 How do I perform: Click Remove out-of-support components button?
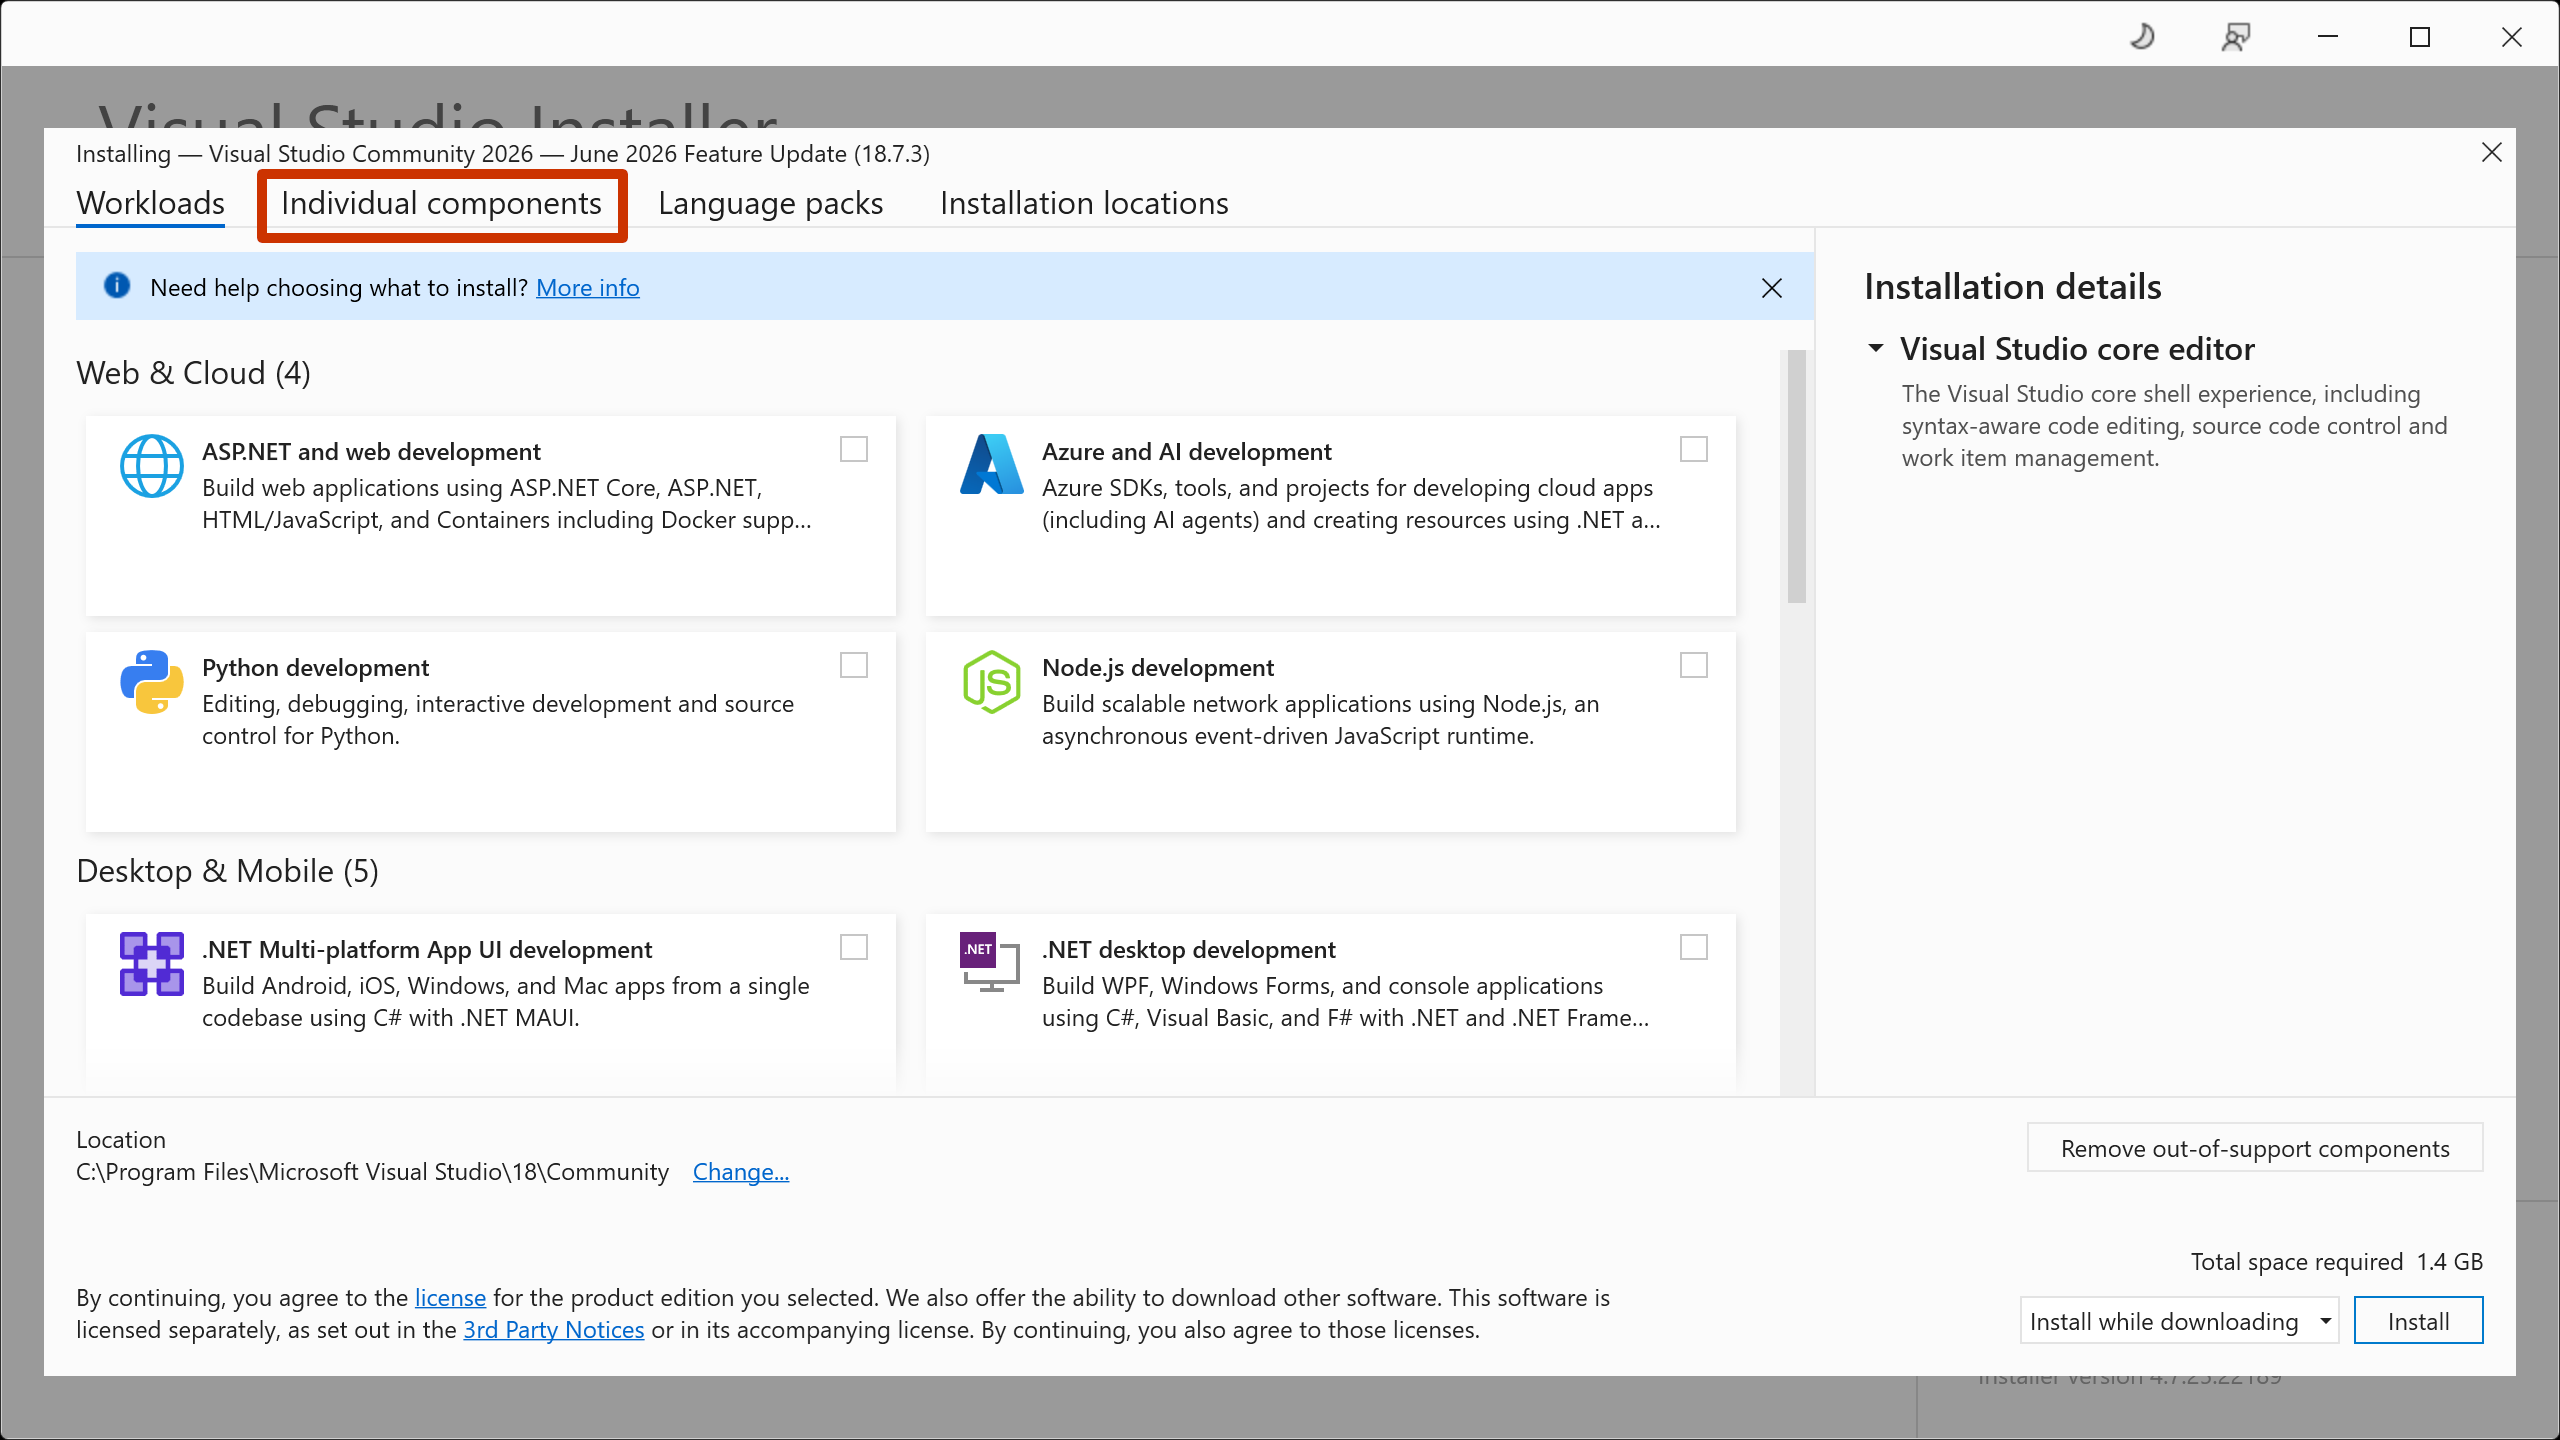point(2255,1148)
